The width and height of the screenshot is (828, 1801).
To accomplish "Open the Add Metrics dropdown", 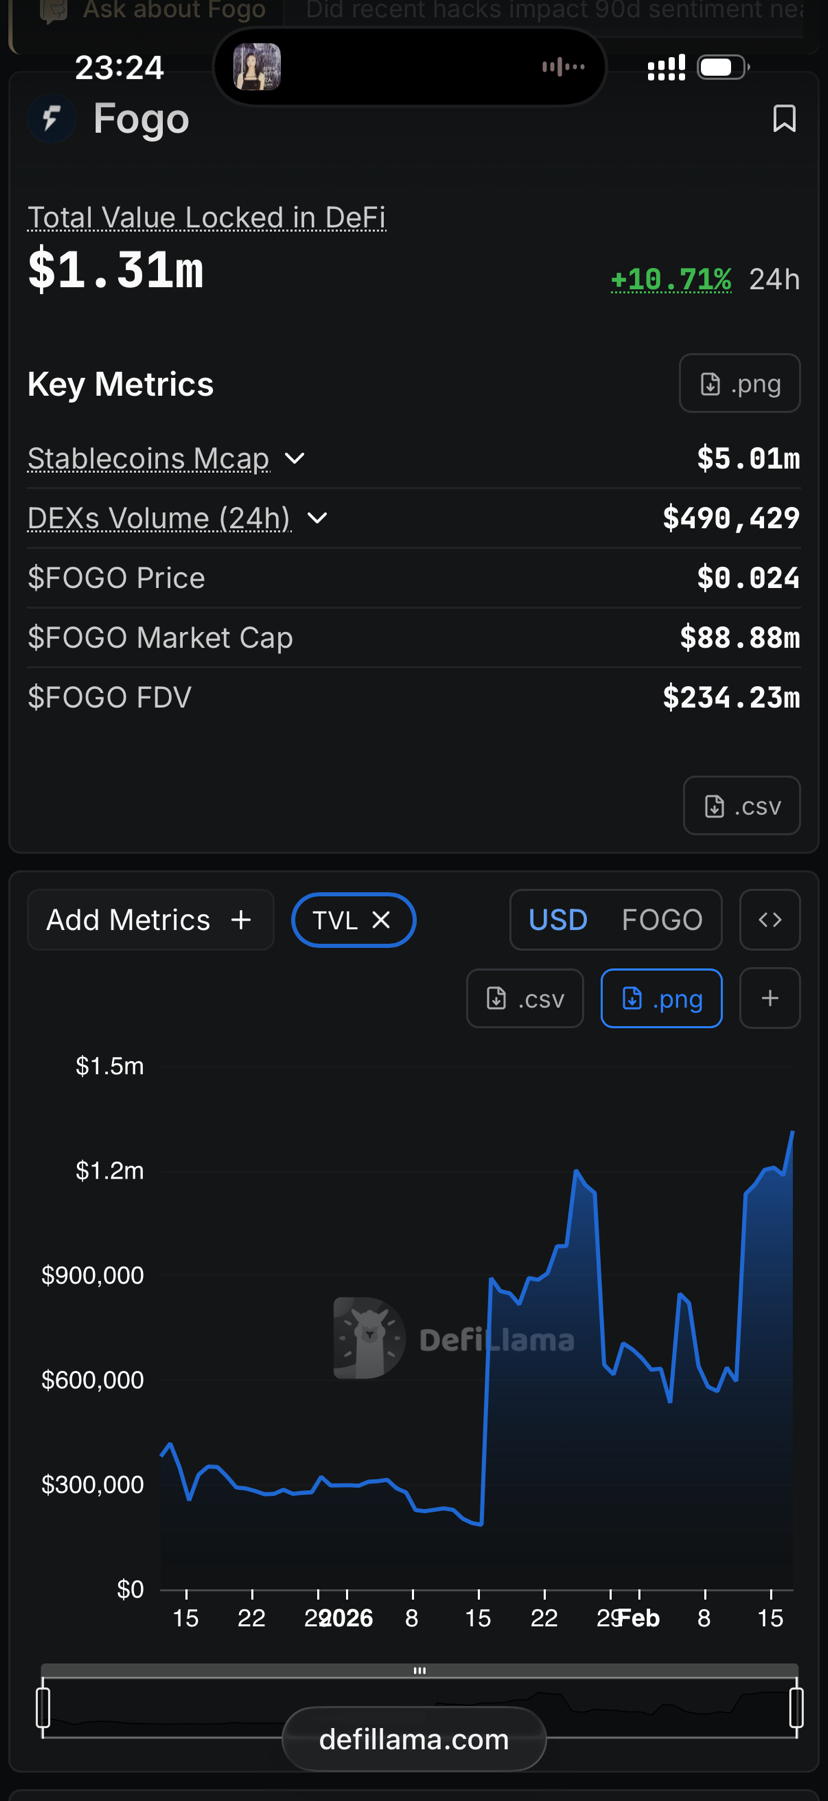I will [150, 920].
